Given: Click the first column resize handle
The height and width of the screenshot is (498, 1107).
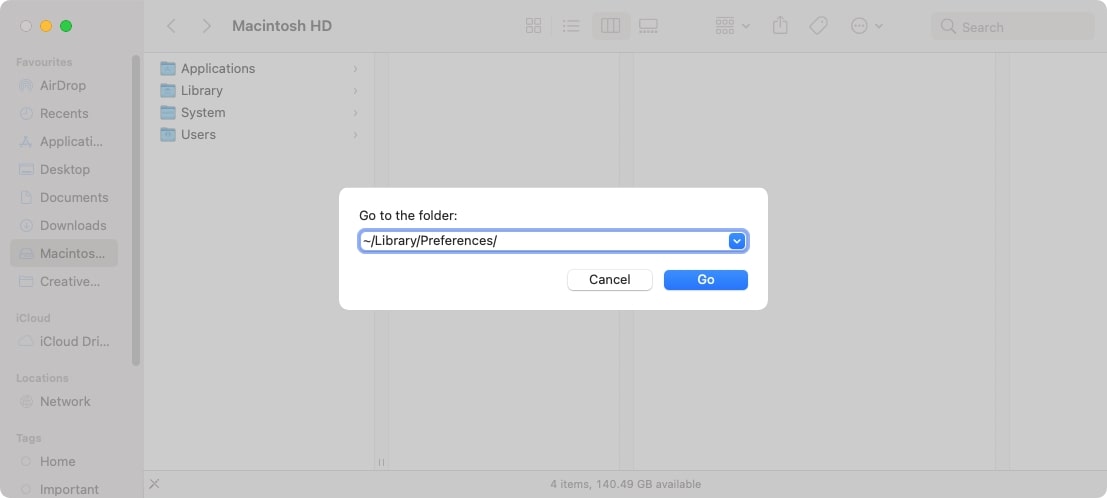Looking at the screenshot, I should point(381,463).
